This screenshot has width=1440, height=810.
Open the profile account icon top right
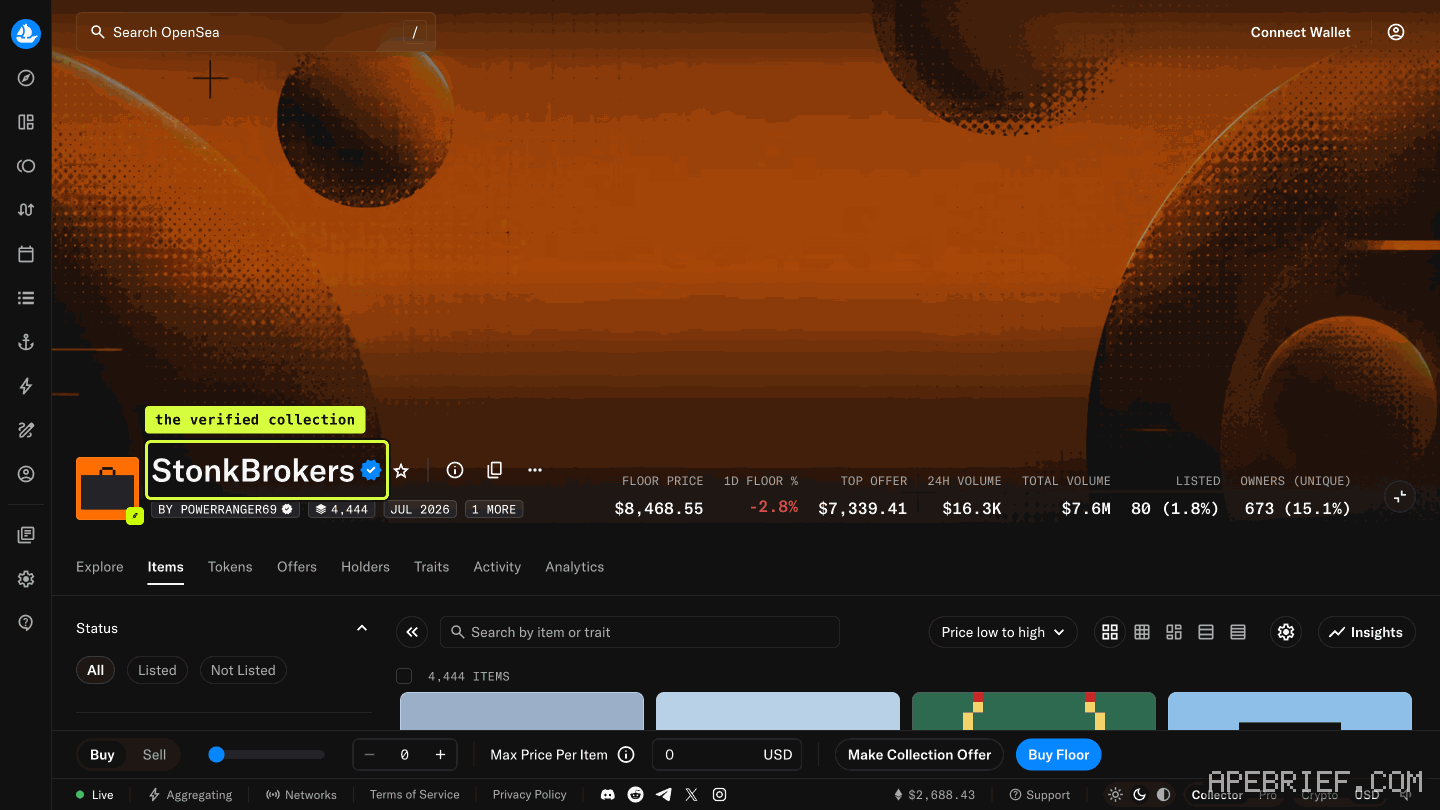[1396, 32]
